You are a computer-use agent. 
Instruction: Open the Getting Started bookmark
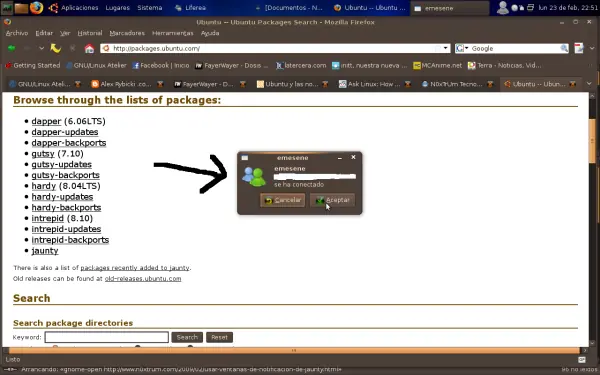pyautogui.click(x=33, y=65)
